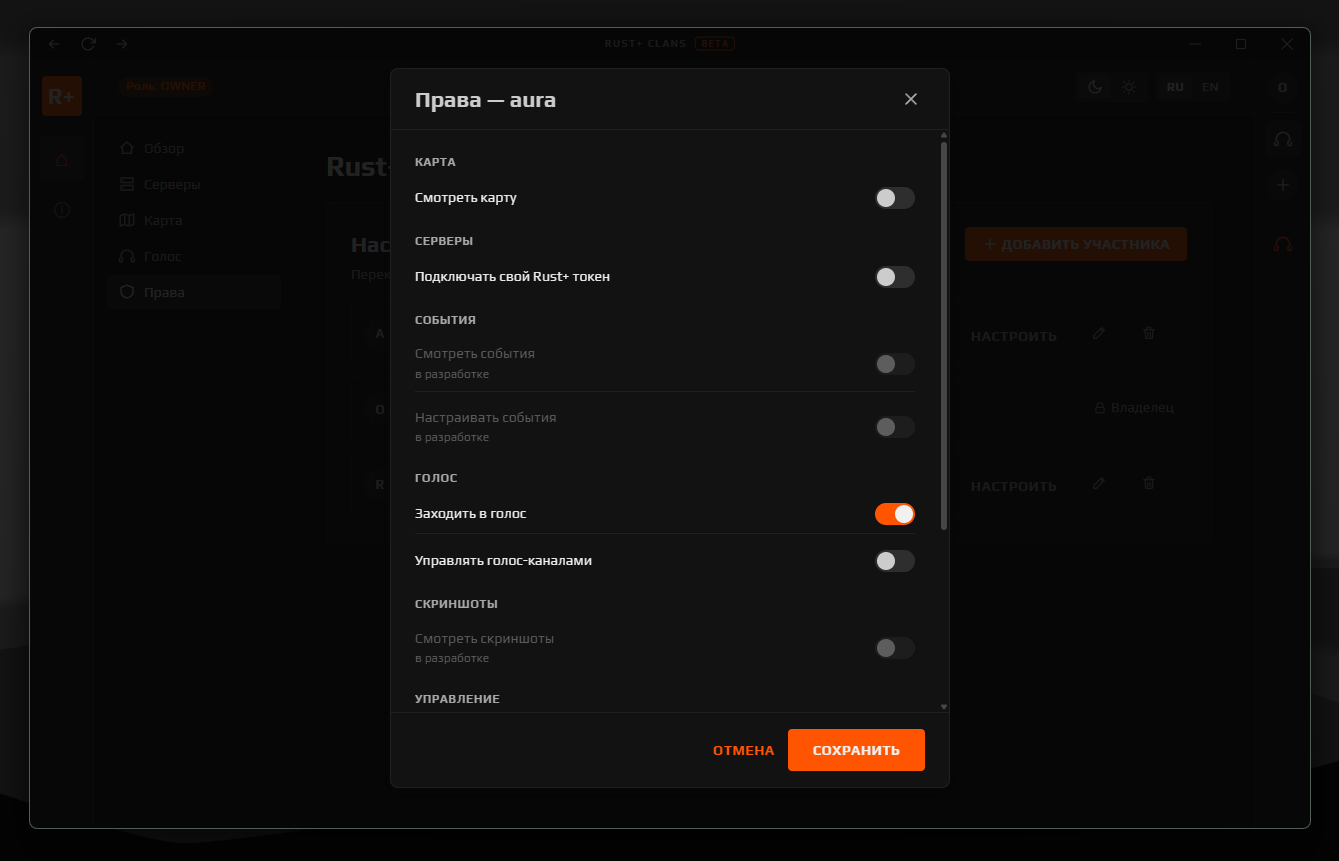Enable Управлять голос-каналами switch
Screen dimensions: 1339x861
[x=895, y=561]
